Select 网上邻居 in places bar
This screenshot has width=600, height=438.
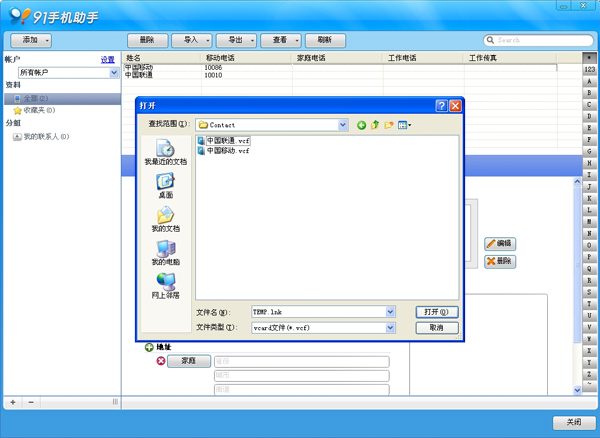[x=166, y=286]
